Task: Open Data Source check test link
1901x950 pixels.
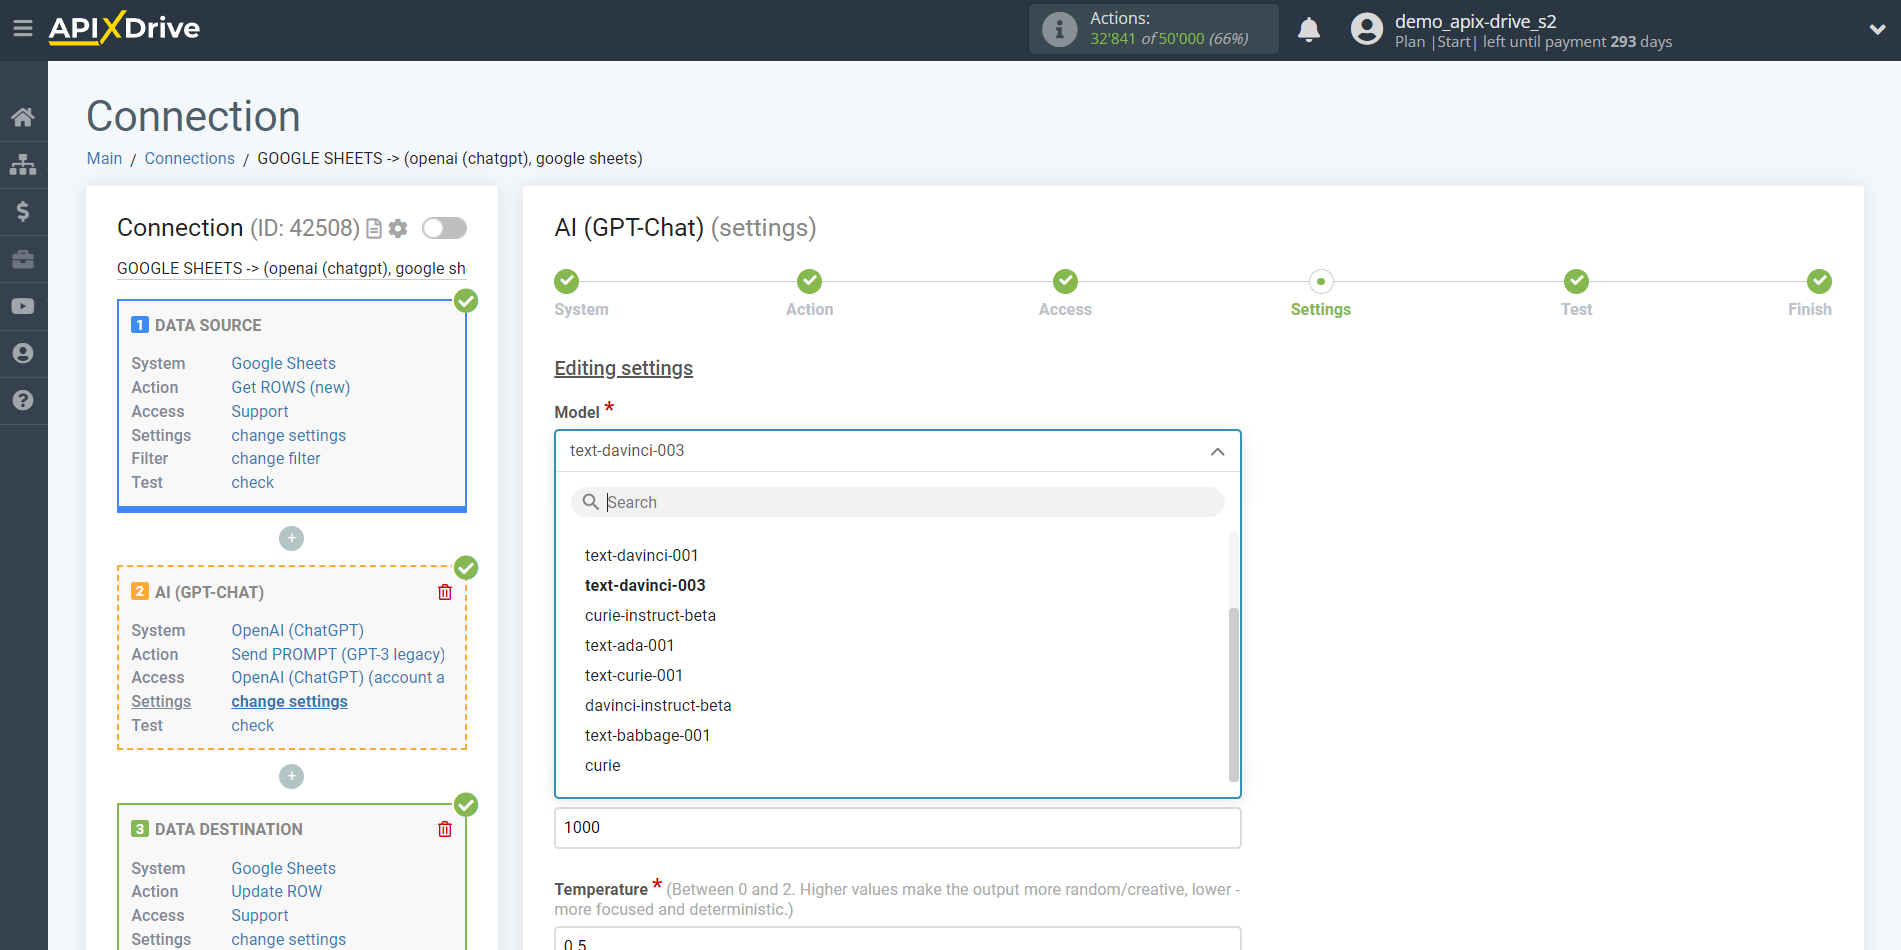Action: tap(253, 482)
